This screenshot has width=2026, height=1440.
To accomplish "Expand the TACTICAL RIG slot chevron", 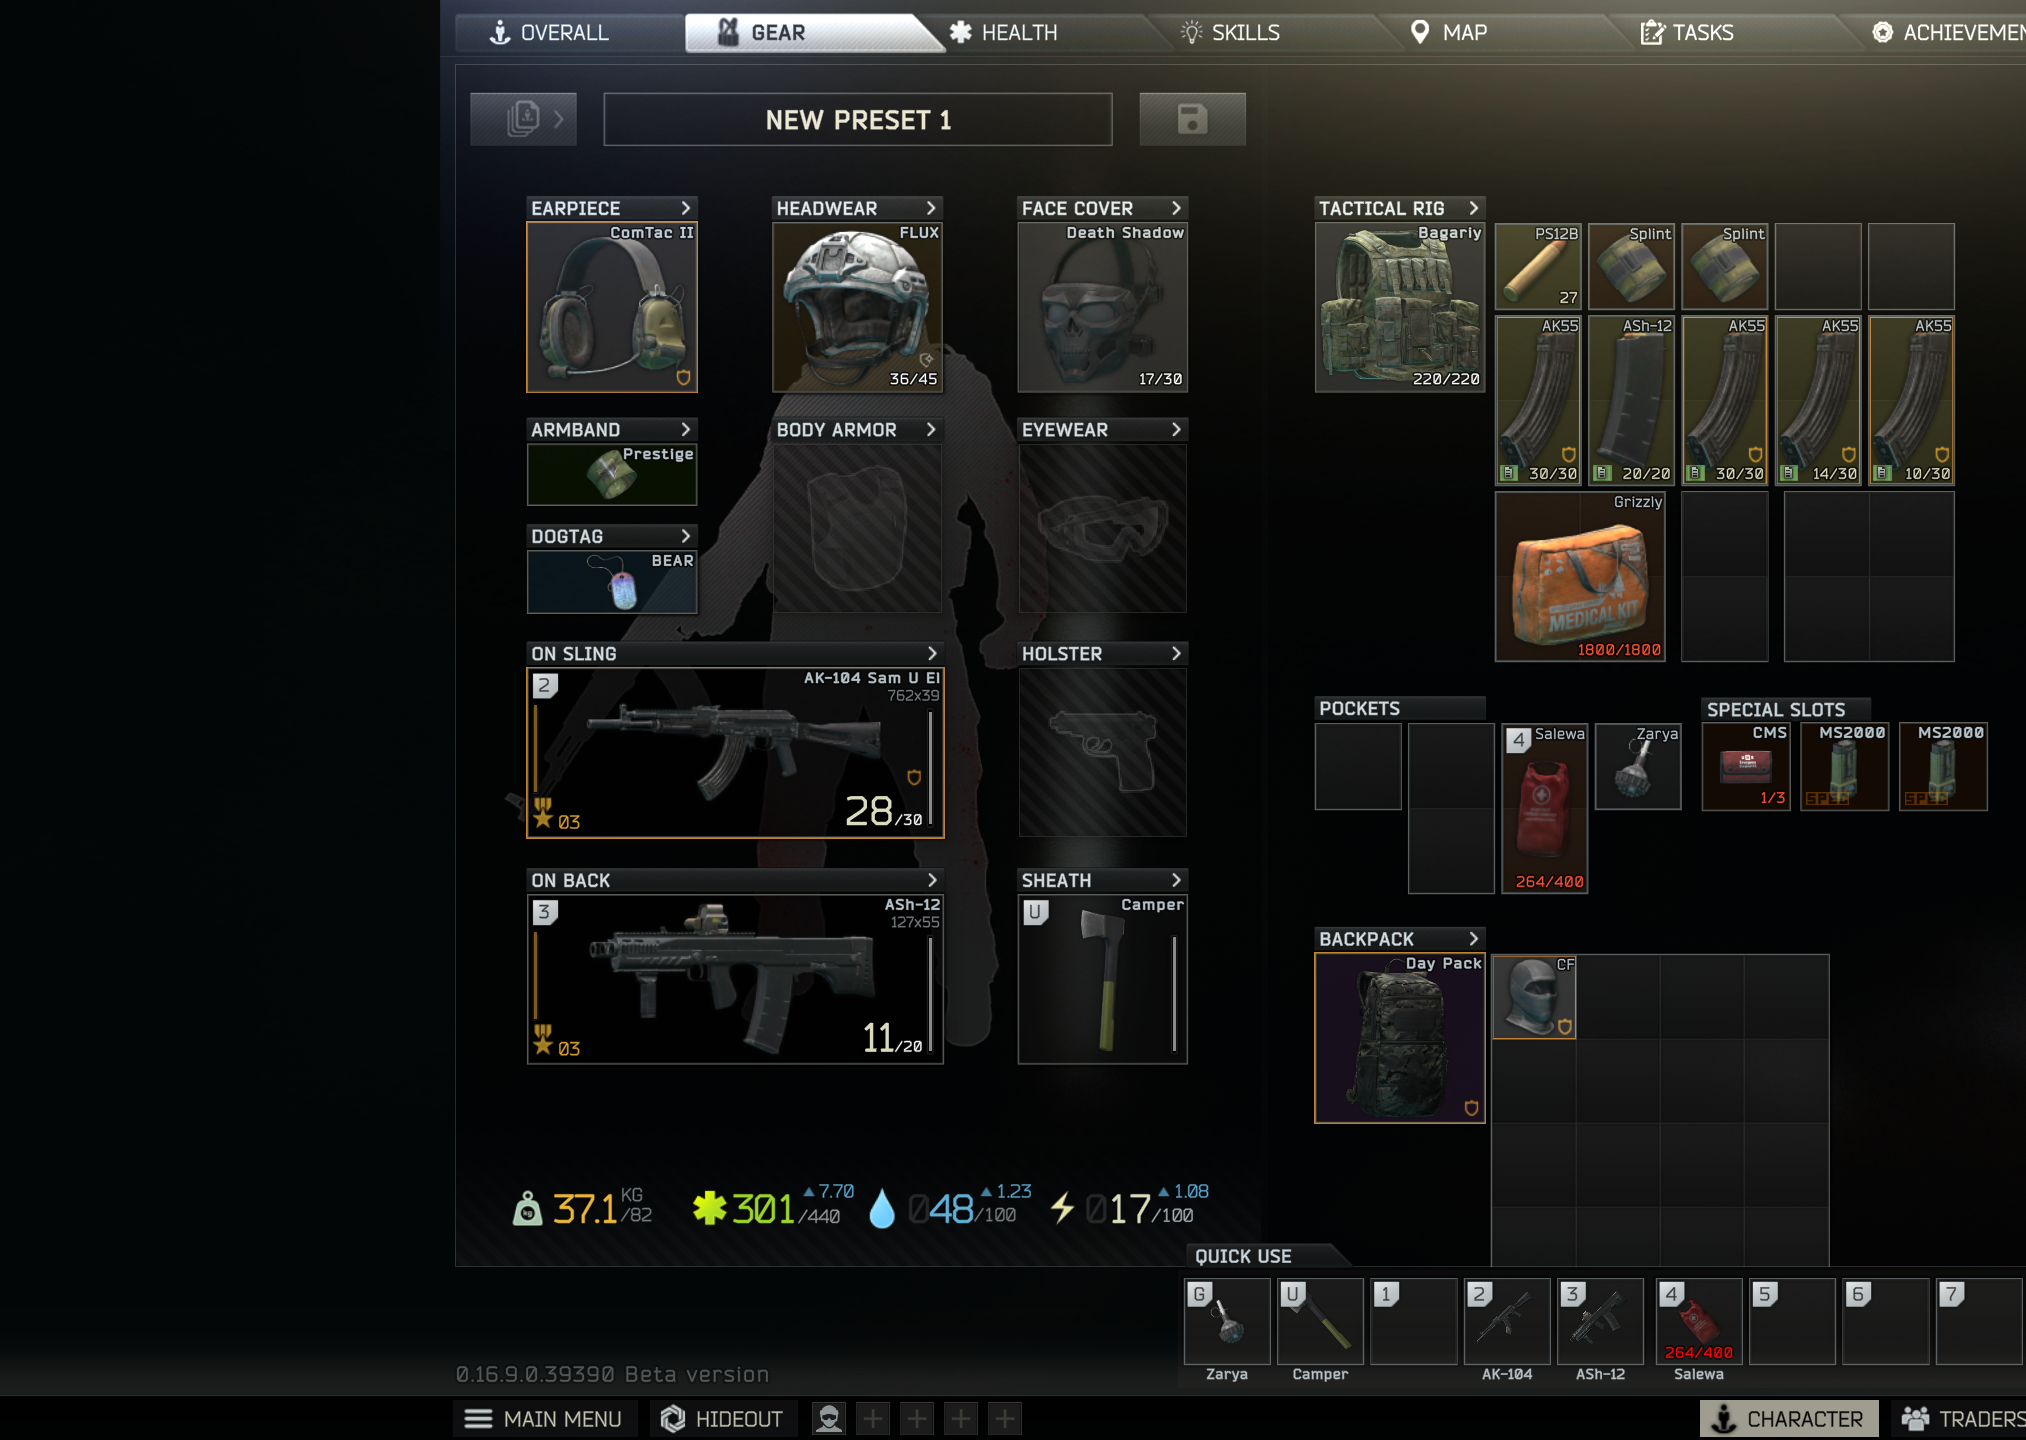I will (1473, 208).
